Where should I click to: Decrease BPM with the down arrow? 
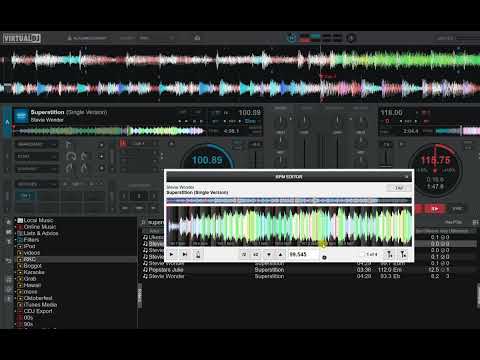pyautogui.click(x=269, y=254)
